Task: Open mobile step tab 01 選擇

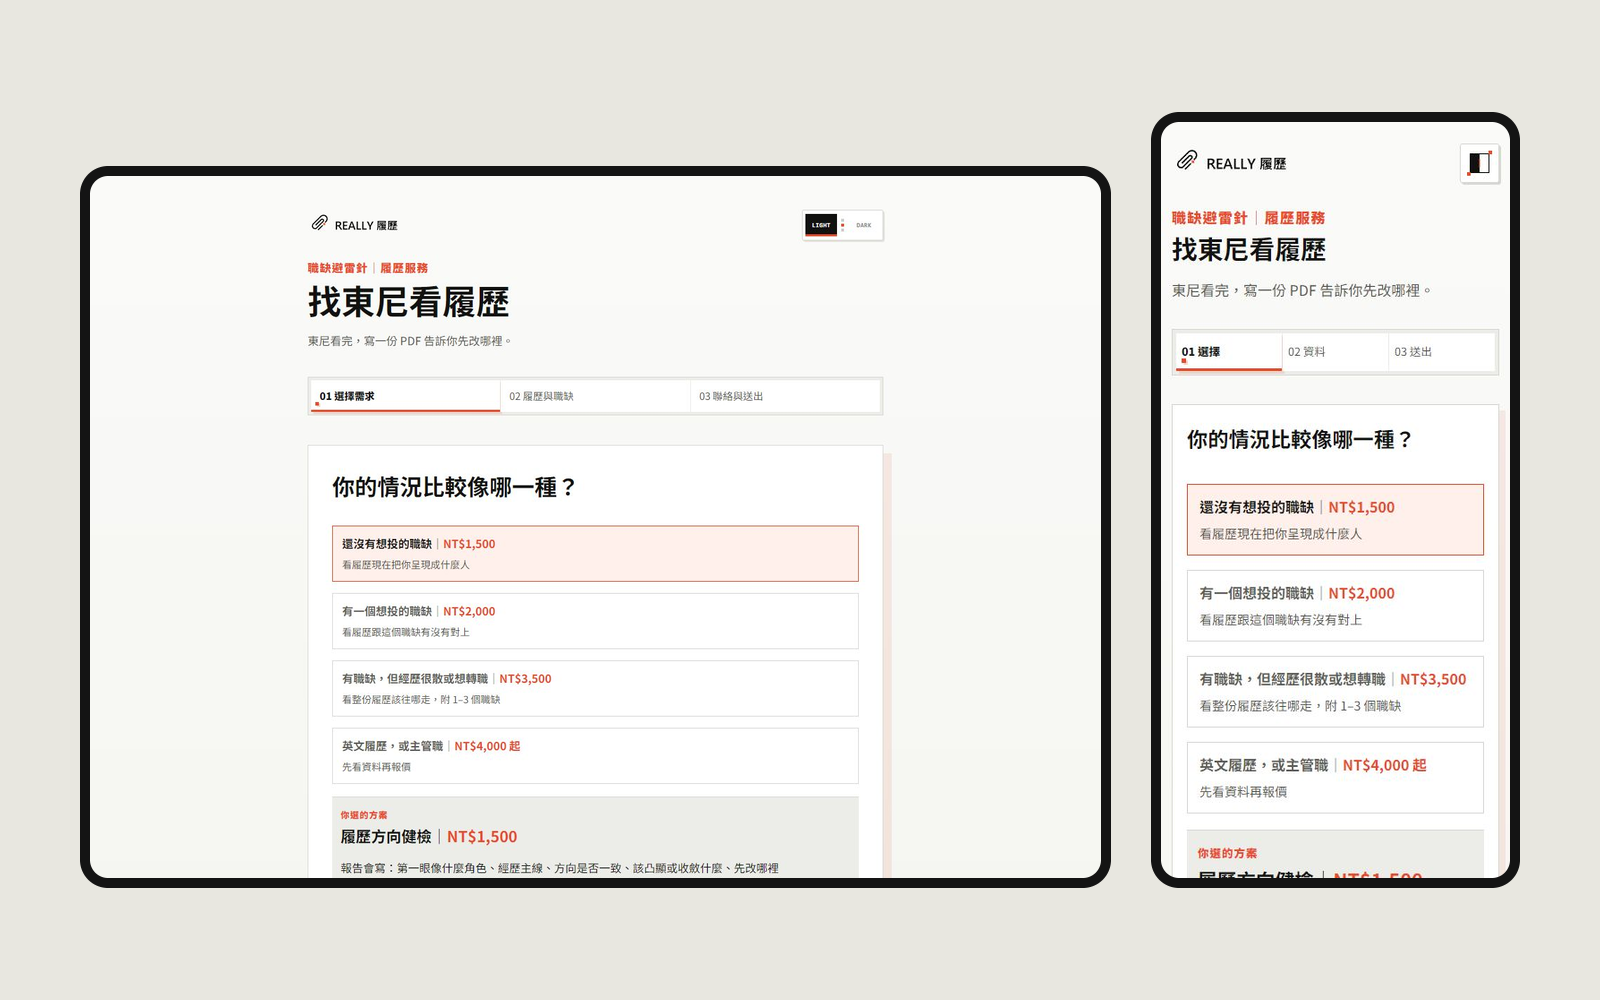Action: click(x=1228, y=352)
